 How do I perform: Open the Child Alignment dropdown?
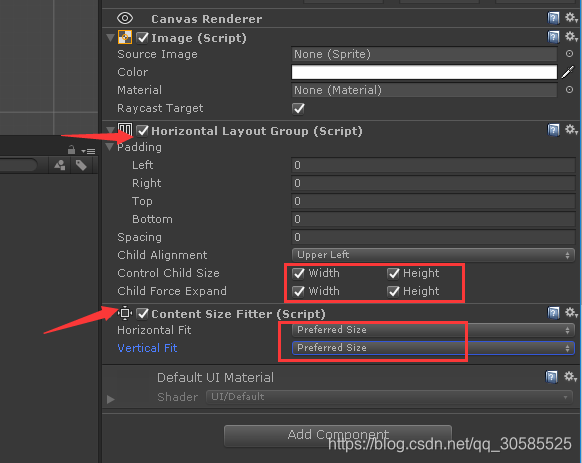tap(433, 255)
